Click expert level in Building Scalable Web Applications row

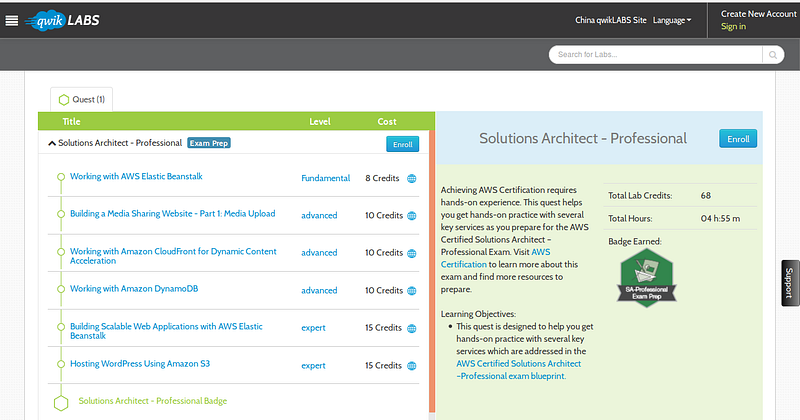[313, 328]
